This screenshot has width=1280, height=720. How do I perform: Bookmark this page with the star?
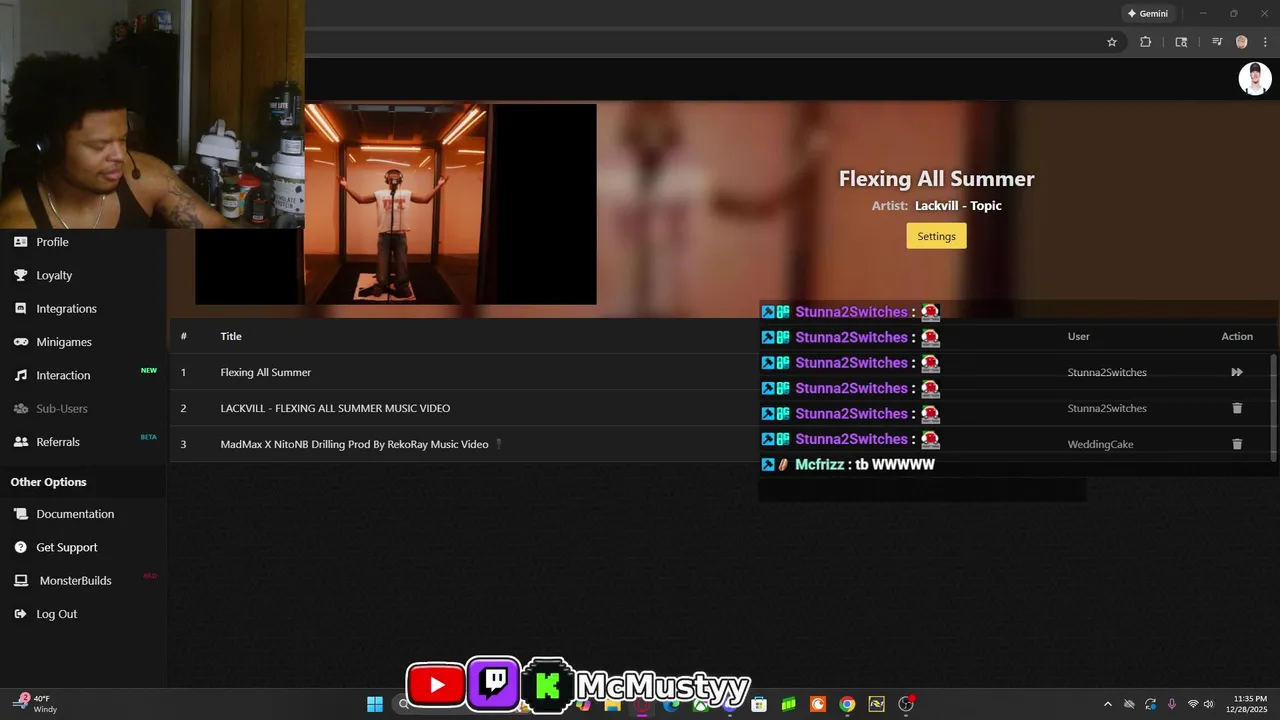(x=1112, y=42)
